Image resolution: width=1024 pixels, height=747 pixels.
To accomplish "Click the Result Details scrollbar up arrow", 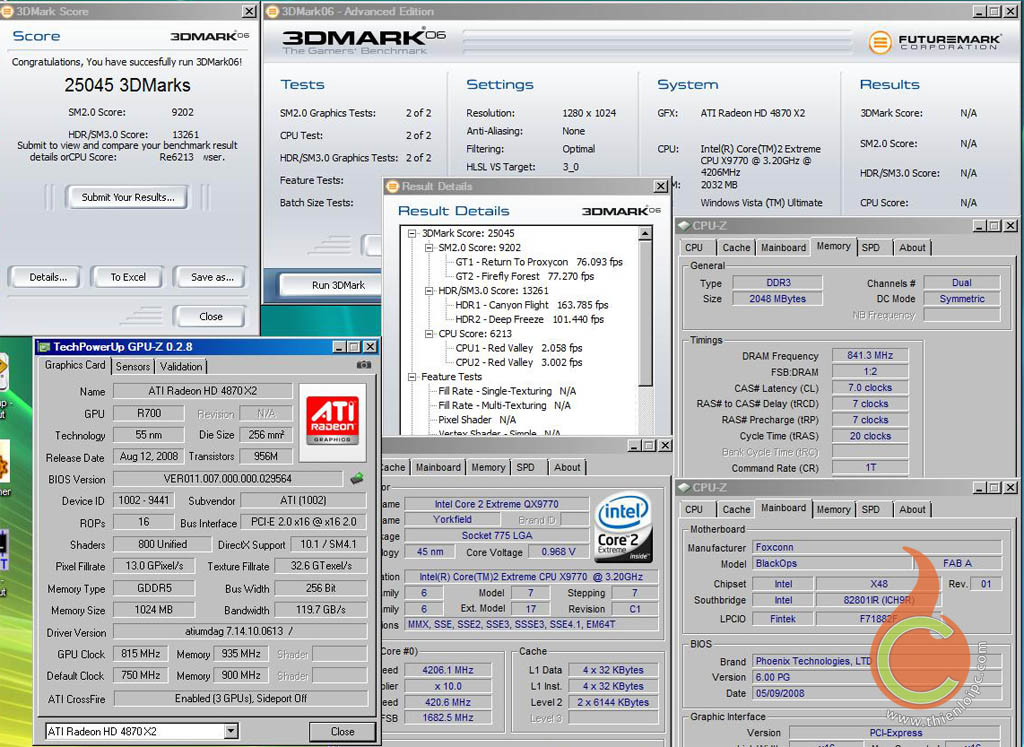I will click(645, 233).
